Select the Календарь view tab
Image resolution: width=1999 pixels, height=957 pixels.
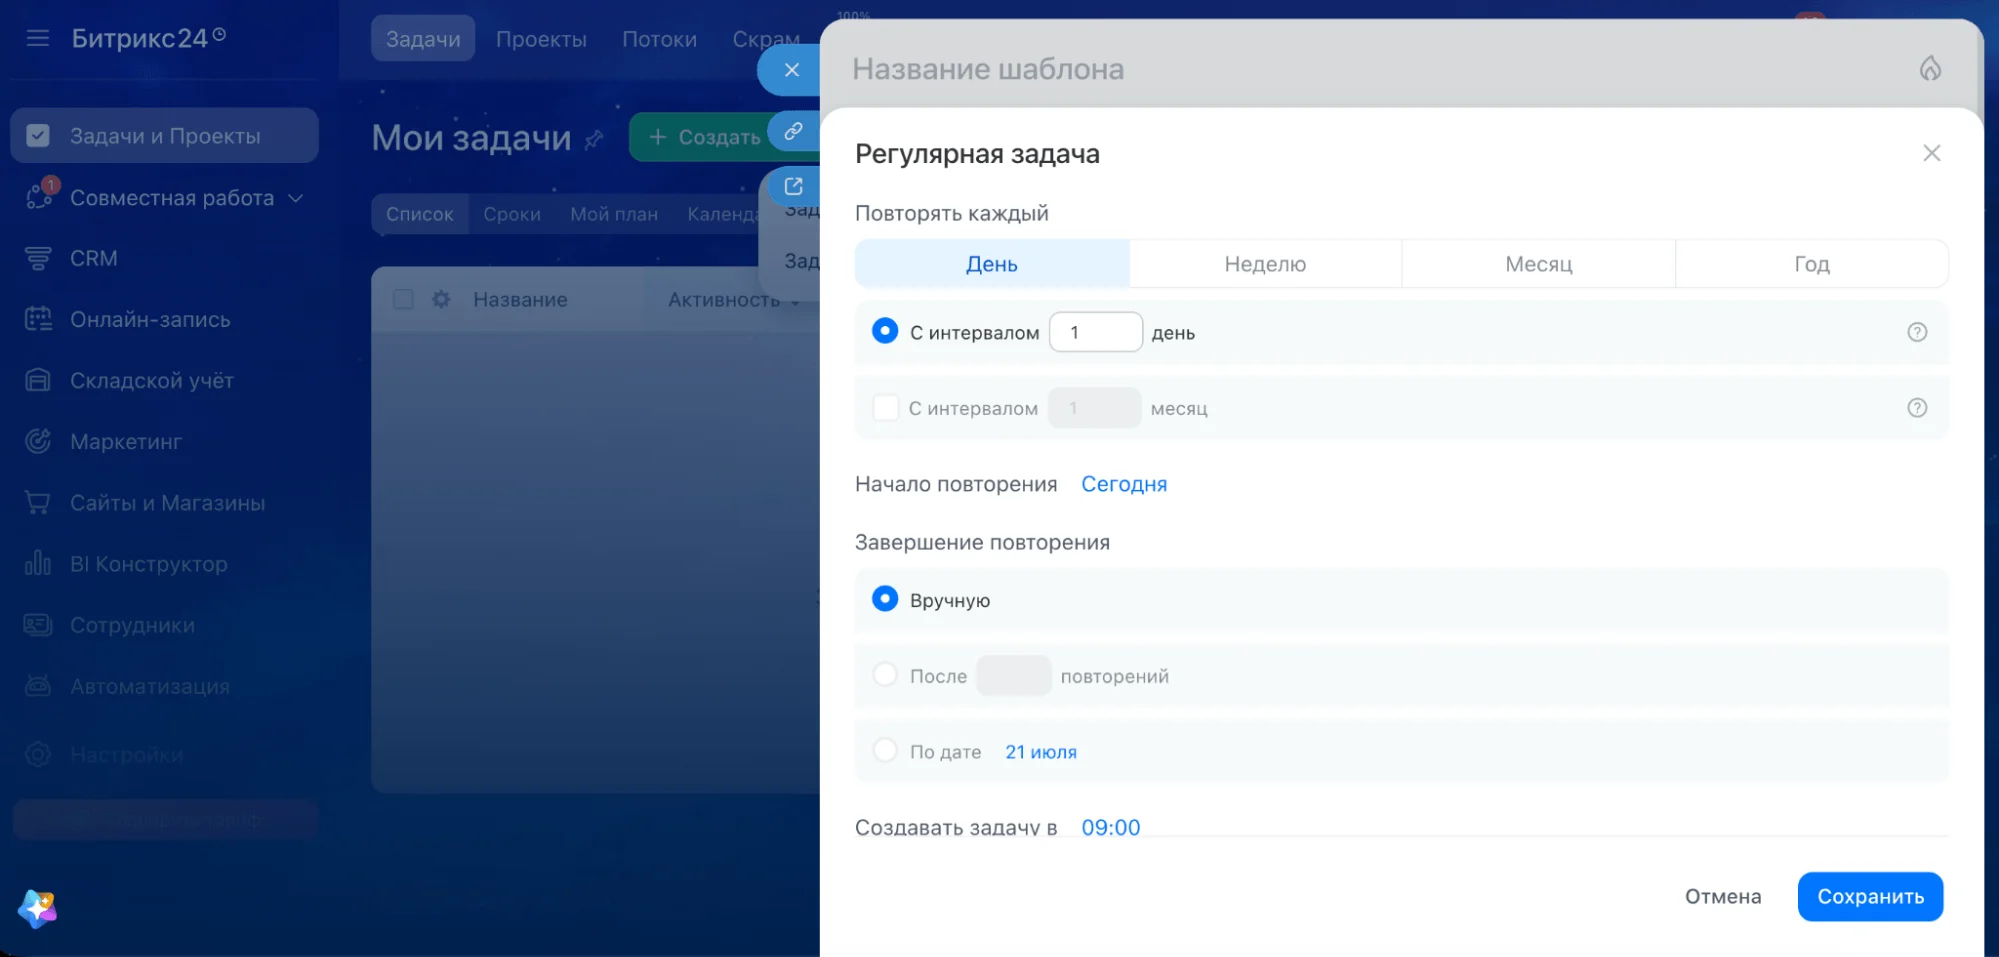[x=723, y=214]
